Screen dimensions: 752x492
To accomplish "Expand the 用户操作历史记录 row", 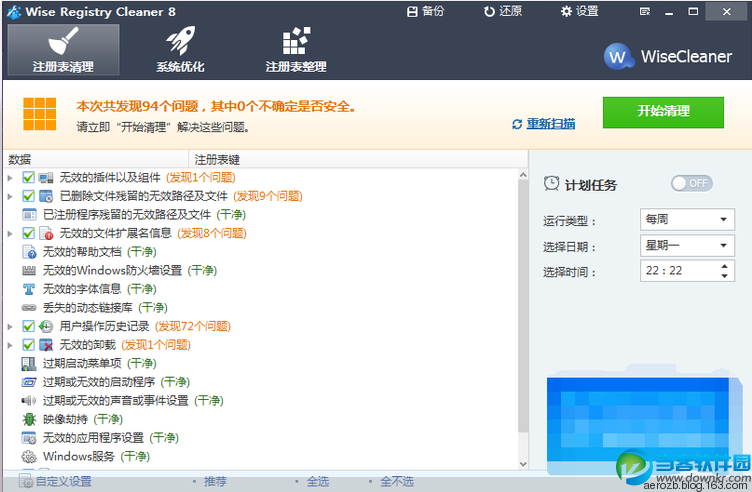I will pyautogui.click(x=10, y=327).
